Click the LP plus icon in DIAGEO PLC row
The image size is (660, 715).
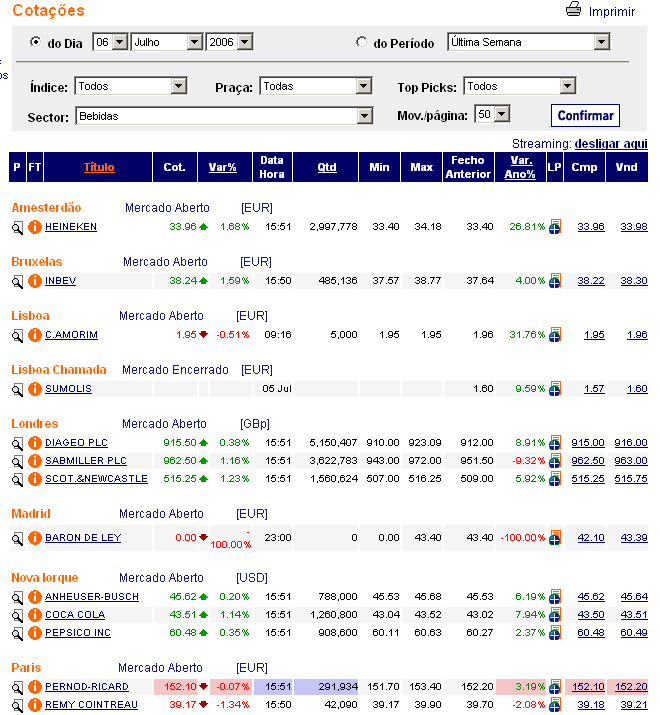point(555,443)
